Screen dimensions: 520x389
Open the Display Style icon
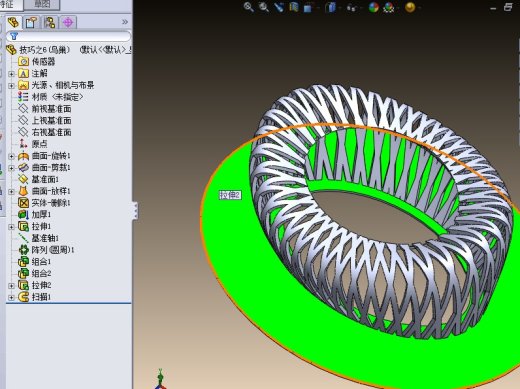pyautogui.click(x=331, y=7)
